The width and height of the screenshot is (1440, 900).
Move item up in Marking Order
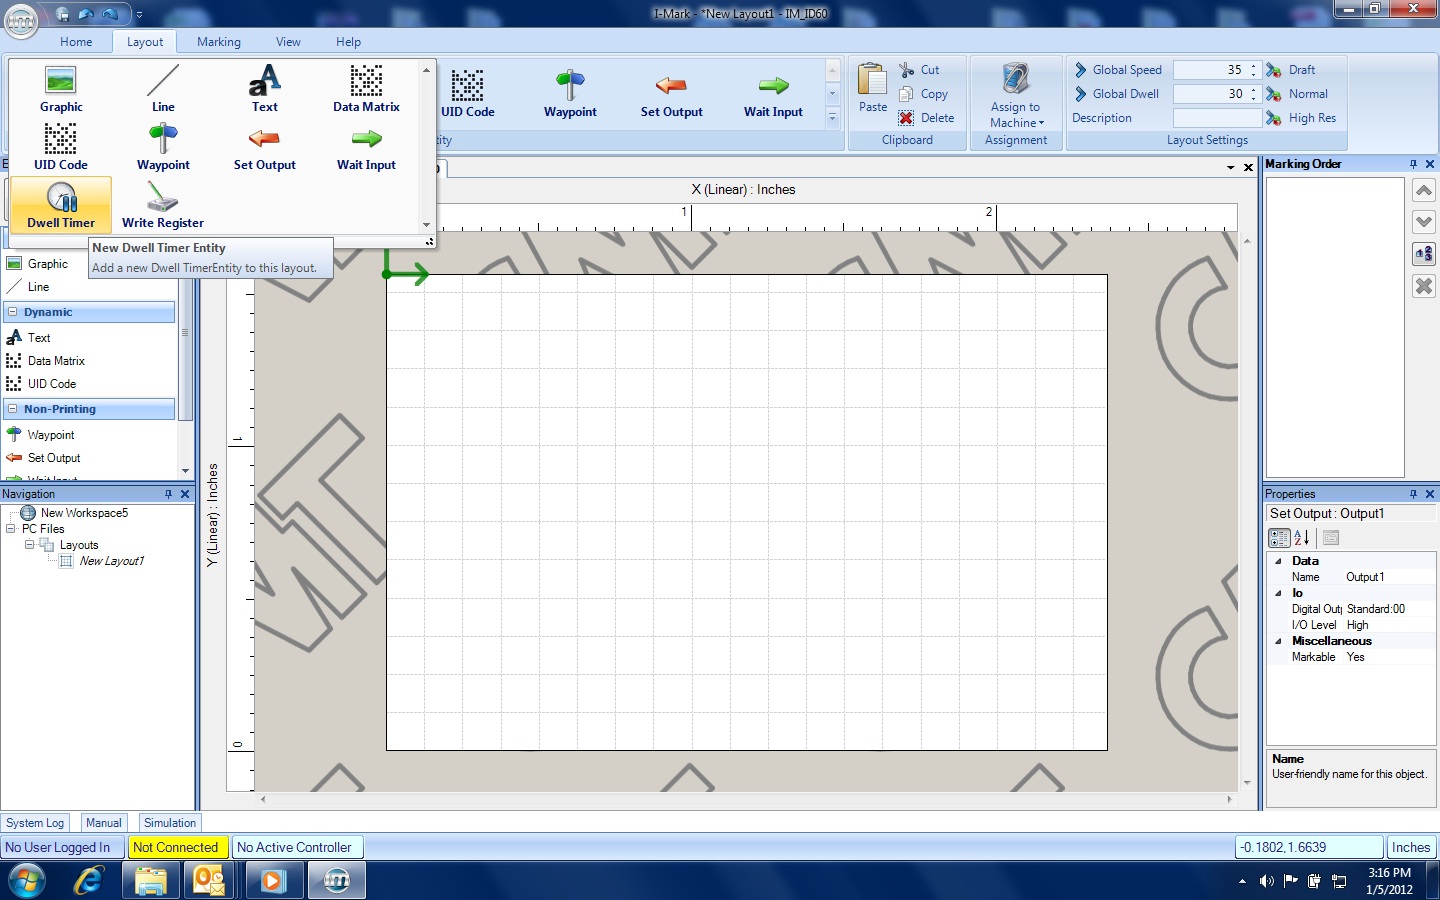(x=1424, y=191)
